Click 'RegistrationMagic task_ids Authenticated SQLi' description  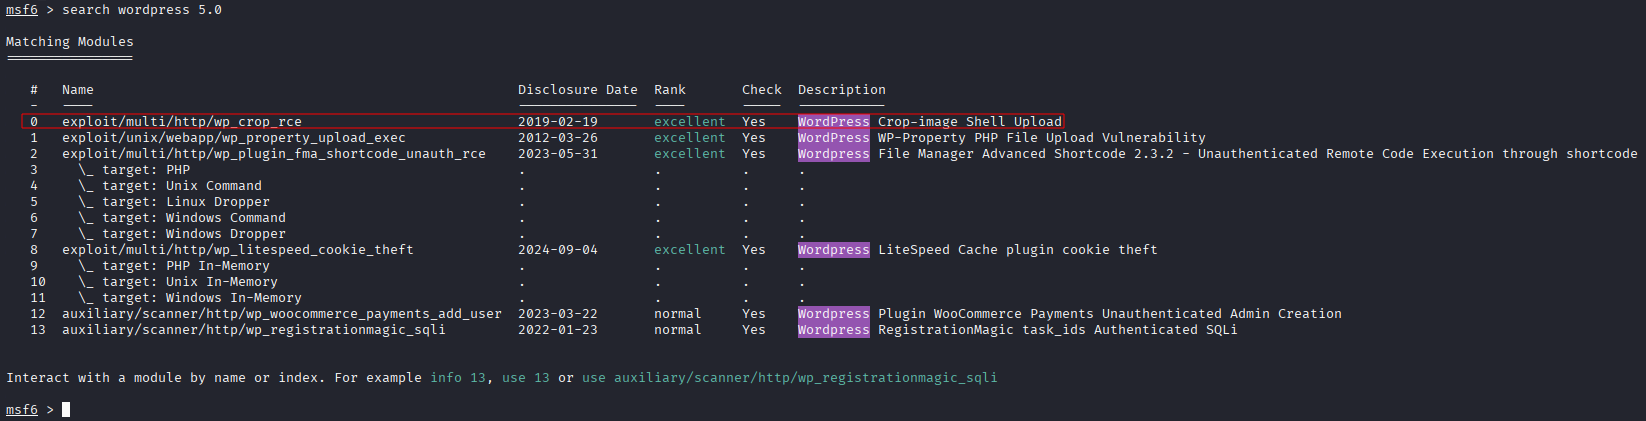[x=1058, y=330]
